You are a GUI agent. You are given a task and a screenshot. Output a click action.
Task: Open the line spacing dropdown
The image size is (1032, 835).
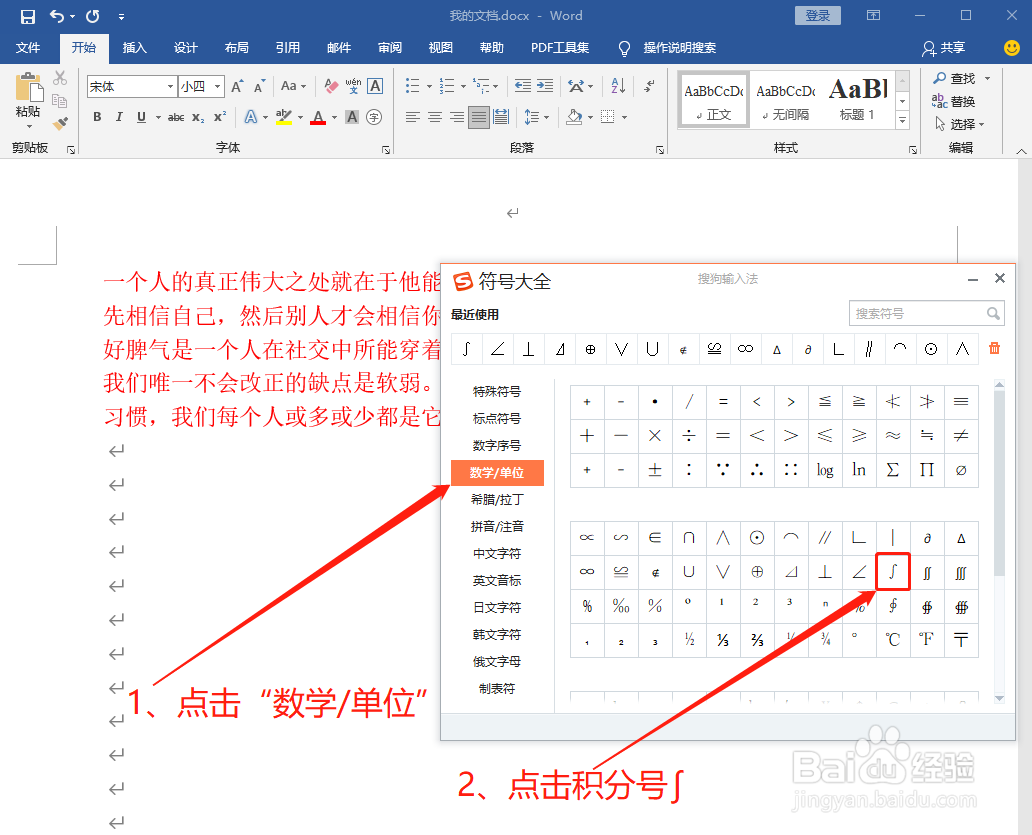(536, 116)
